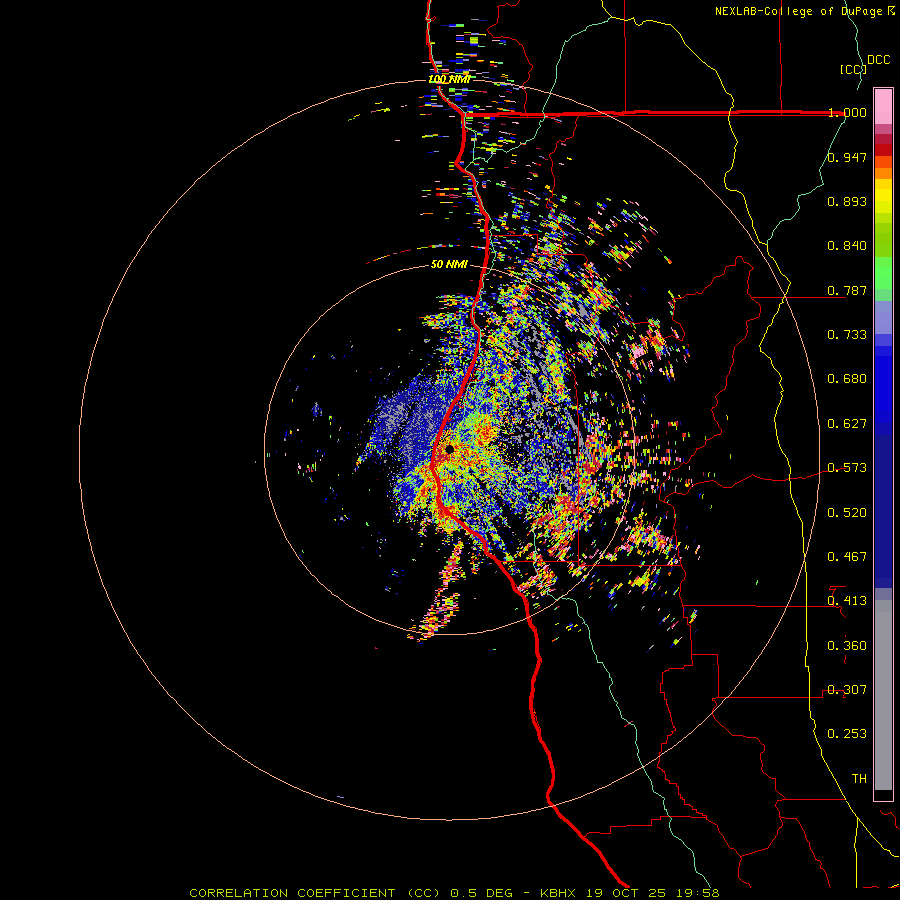Select the 0.627 legend value
This screenshot has height=900, width=900.
click(847, 424)
